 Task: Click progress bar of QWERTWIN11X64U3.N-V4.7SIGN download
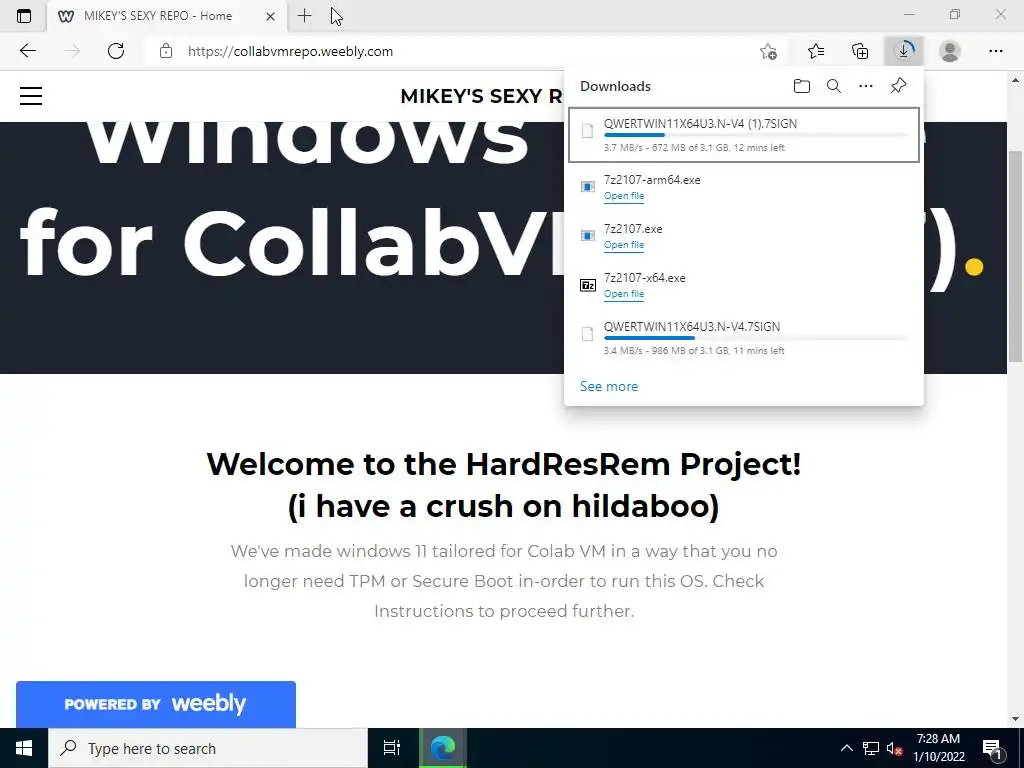pyautogui.click(x=756, y=338)
